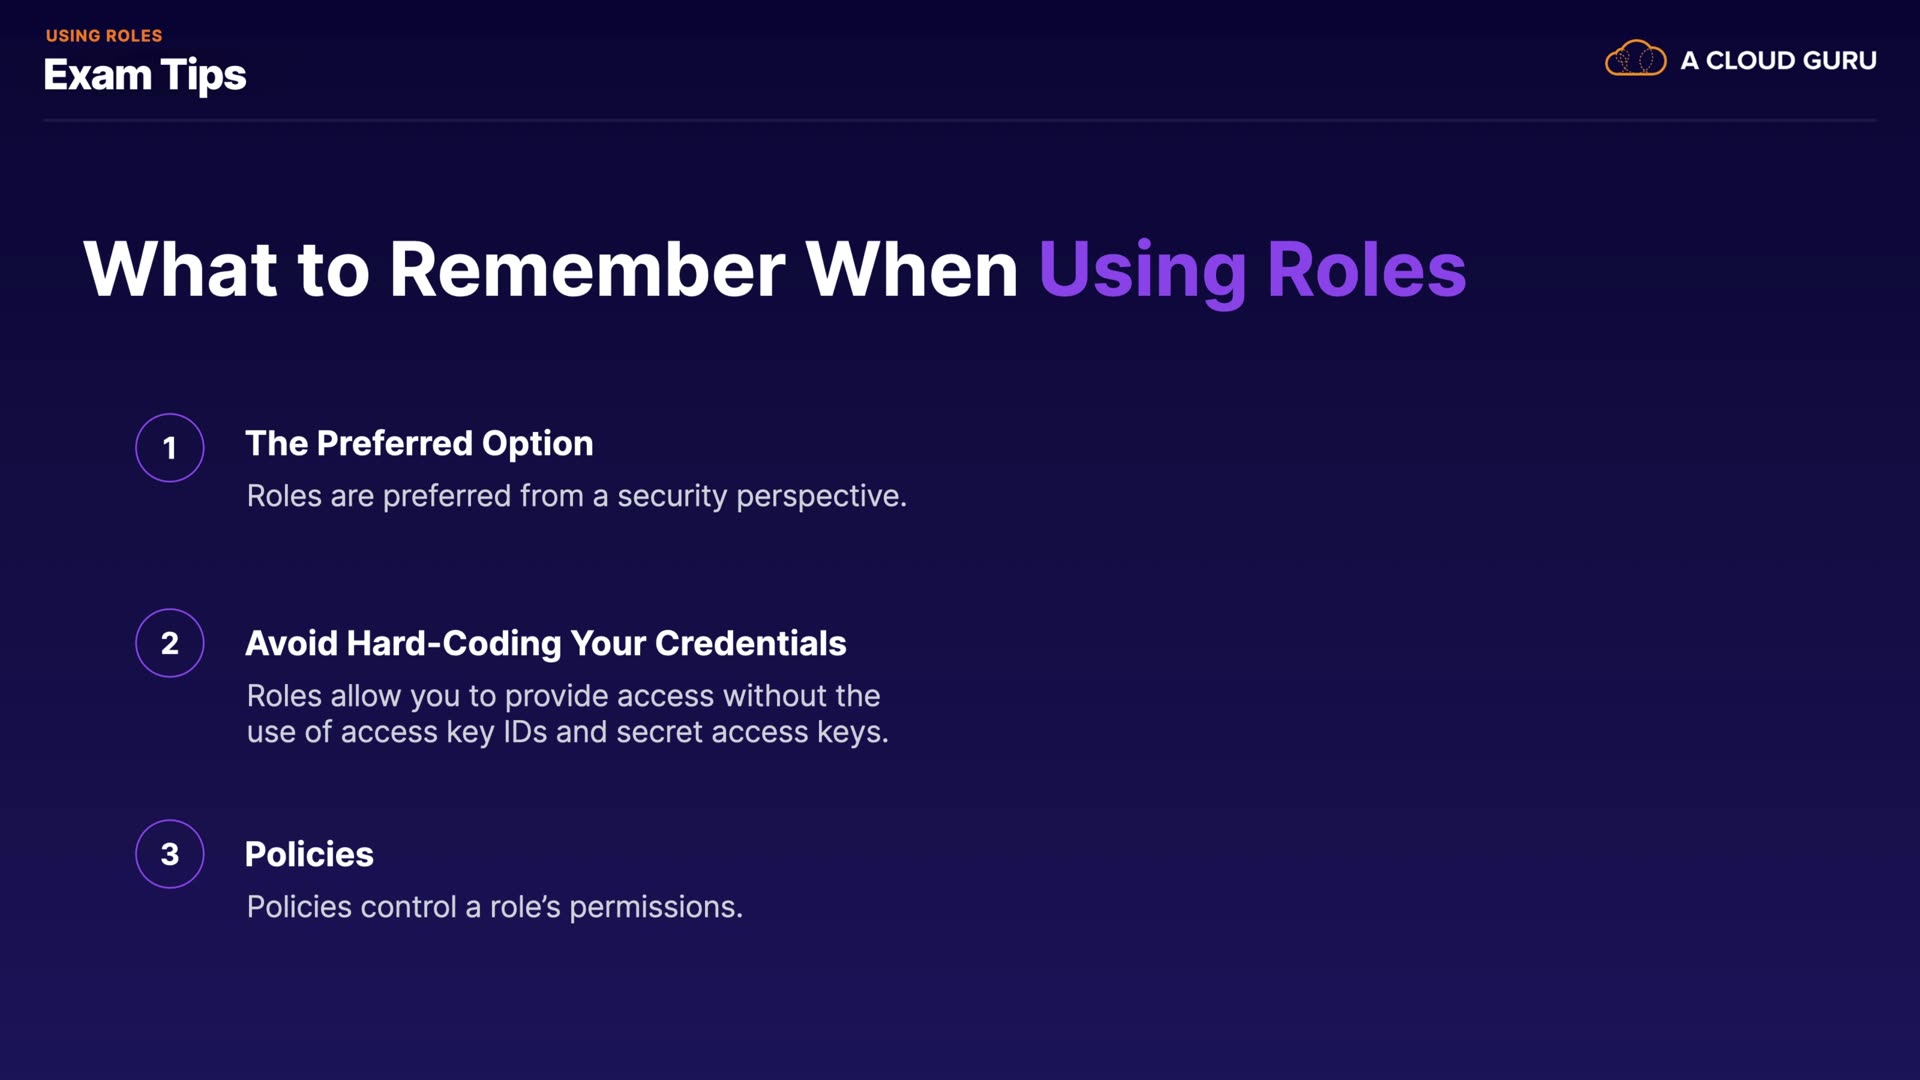Image resolution: width=1920 pixels, height=1080 pixels.
Task: Click the "Exam Tips" slide title
Action: (145, 75)
